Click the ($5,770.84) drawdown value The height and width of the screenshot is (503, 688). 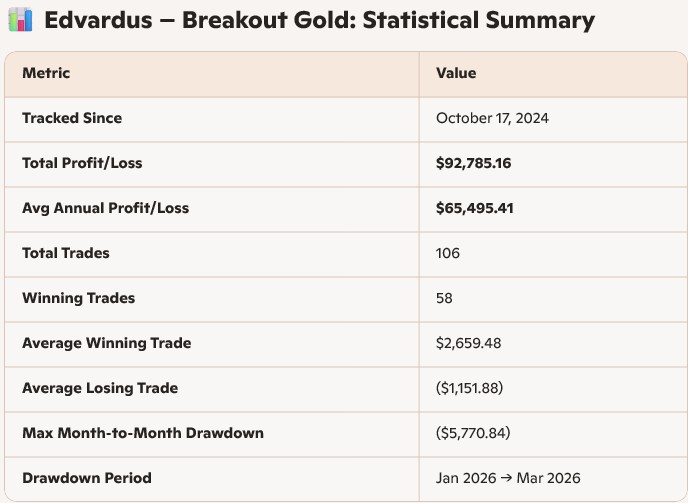(x=476, y=433)
